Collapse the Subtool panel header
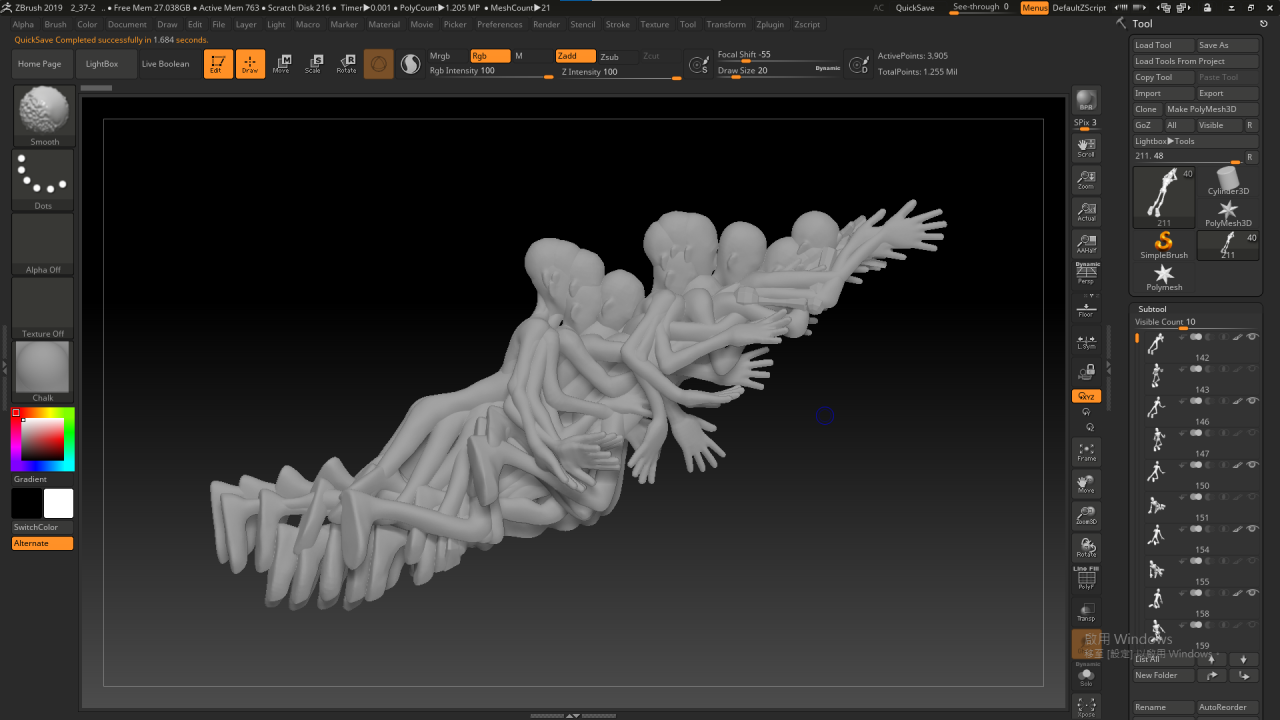This screenshot has height=720, width=1280. pyautogui.click(x=1152, y=309)
